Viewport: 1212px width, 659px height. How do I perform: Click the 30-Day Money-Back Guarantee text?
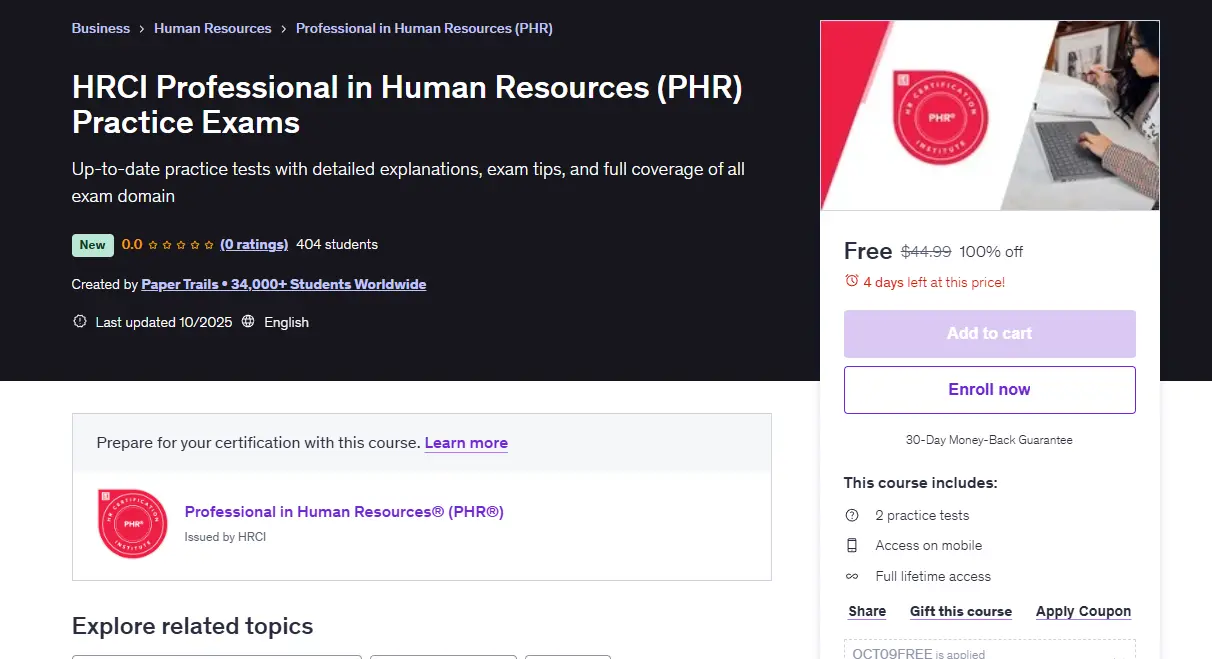coord(990,440)
